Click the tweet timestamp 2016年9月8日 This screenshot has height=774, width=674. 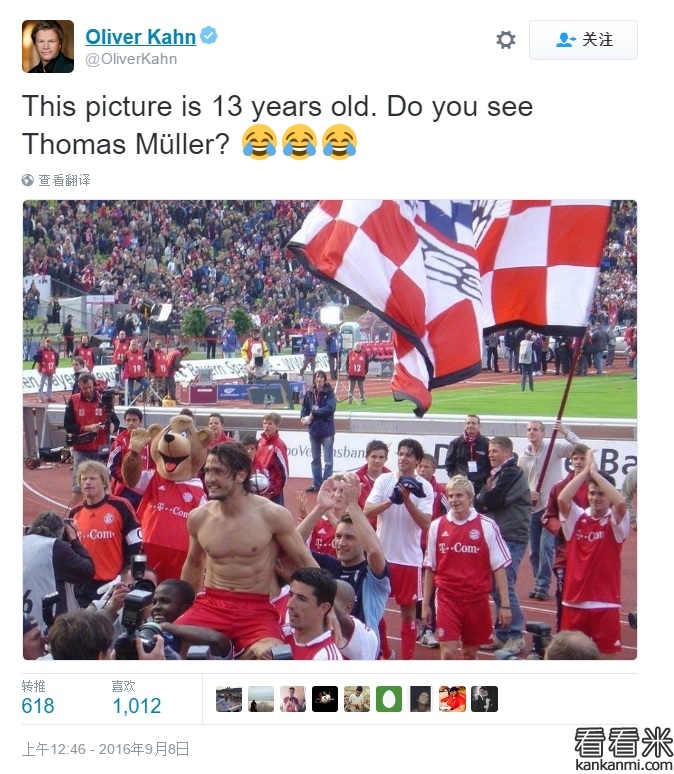[x=105, y=749]
